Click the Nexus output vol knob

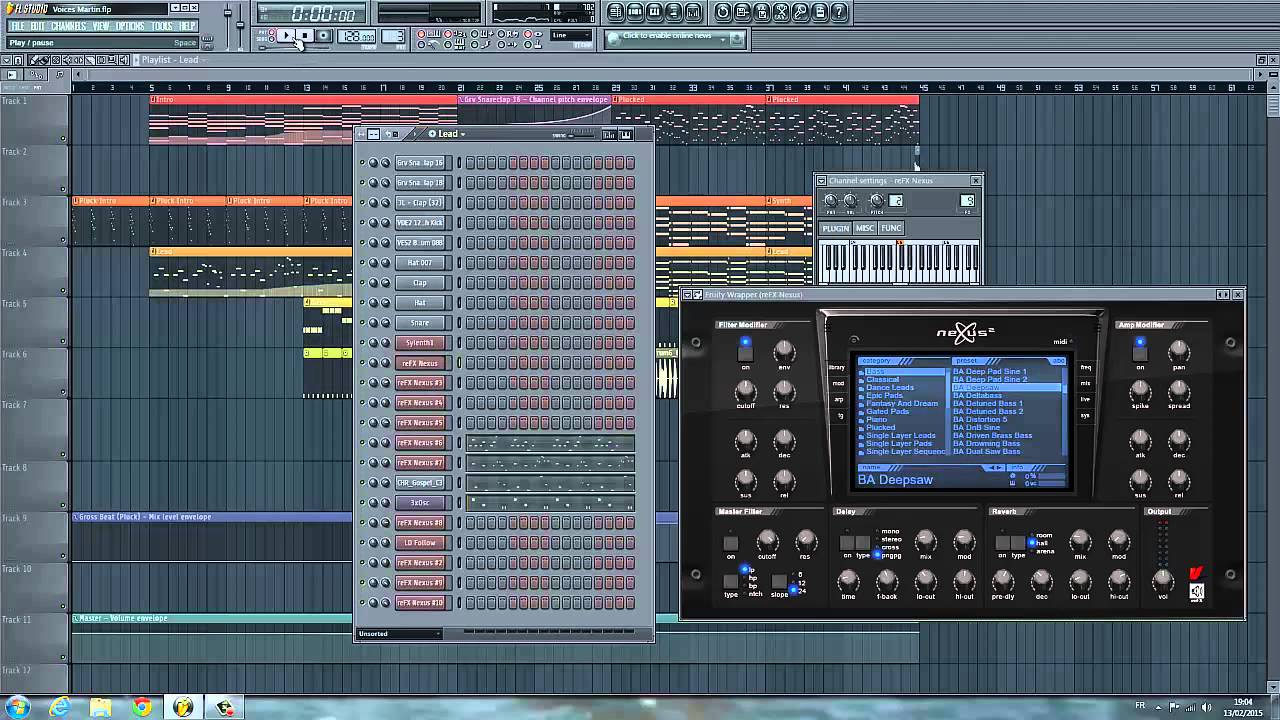tap(1163, 579)
